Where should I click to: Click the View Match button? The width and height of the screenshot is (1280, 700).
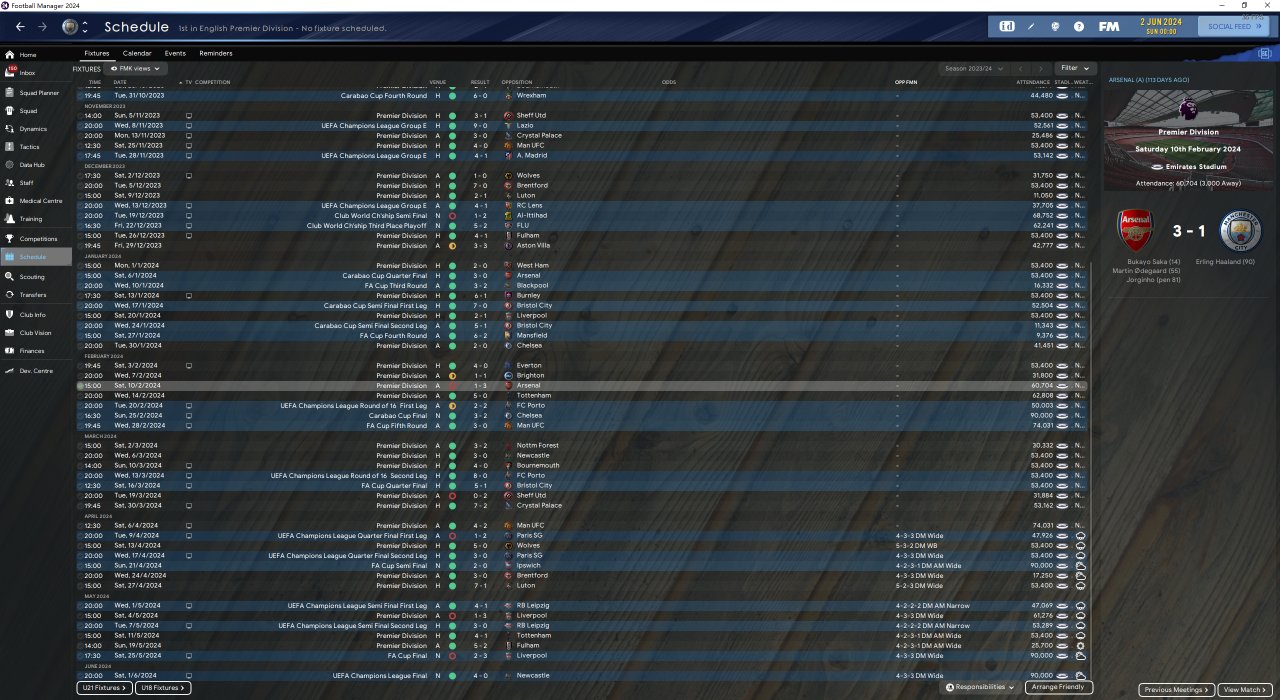[1246, 690]
